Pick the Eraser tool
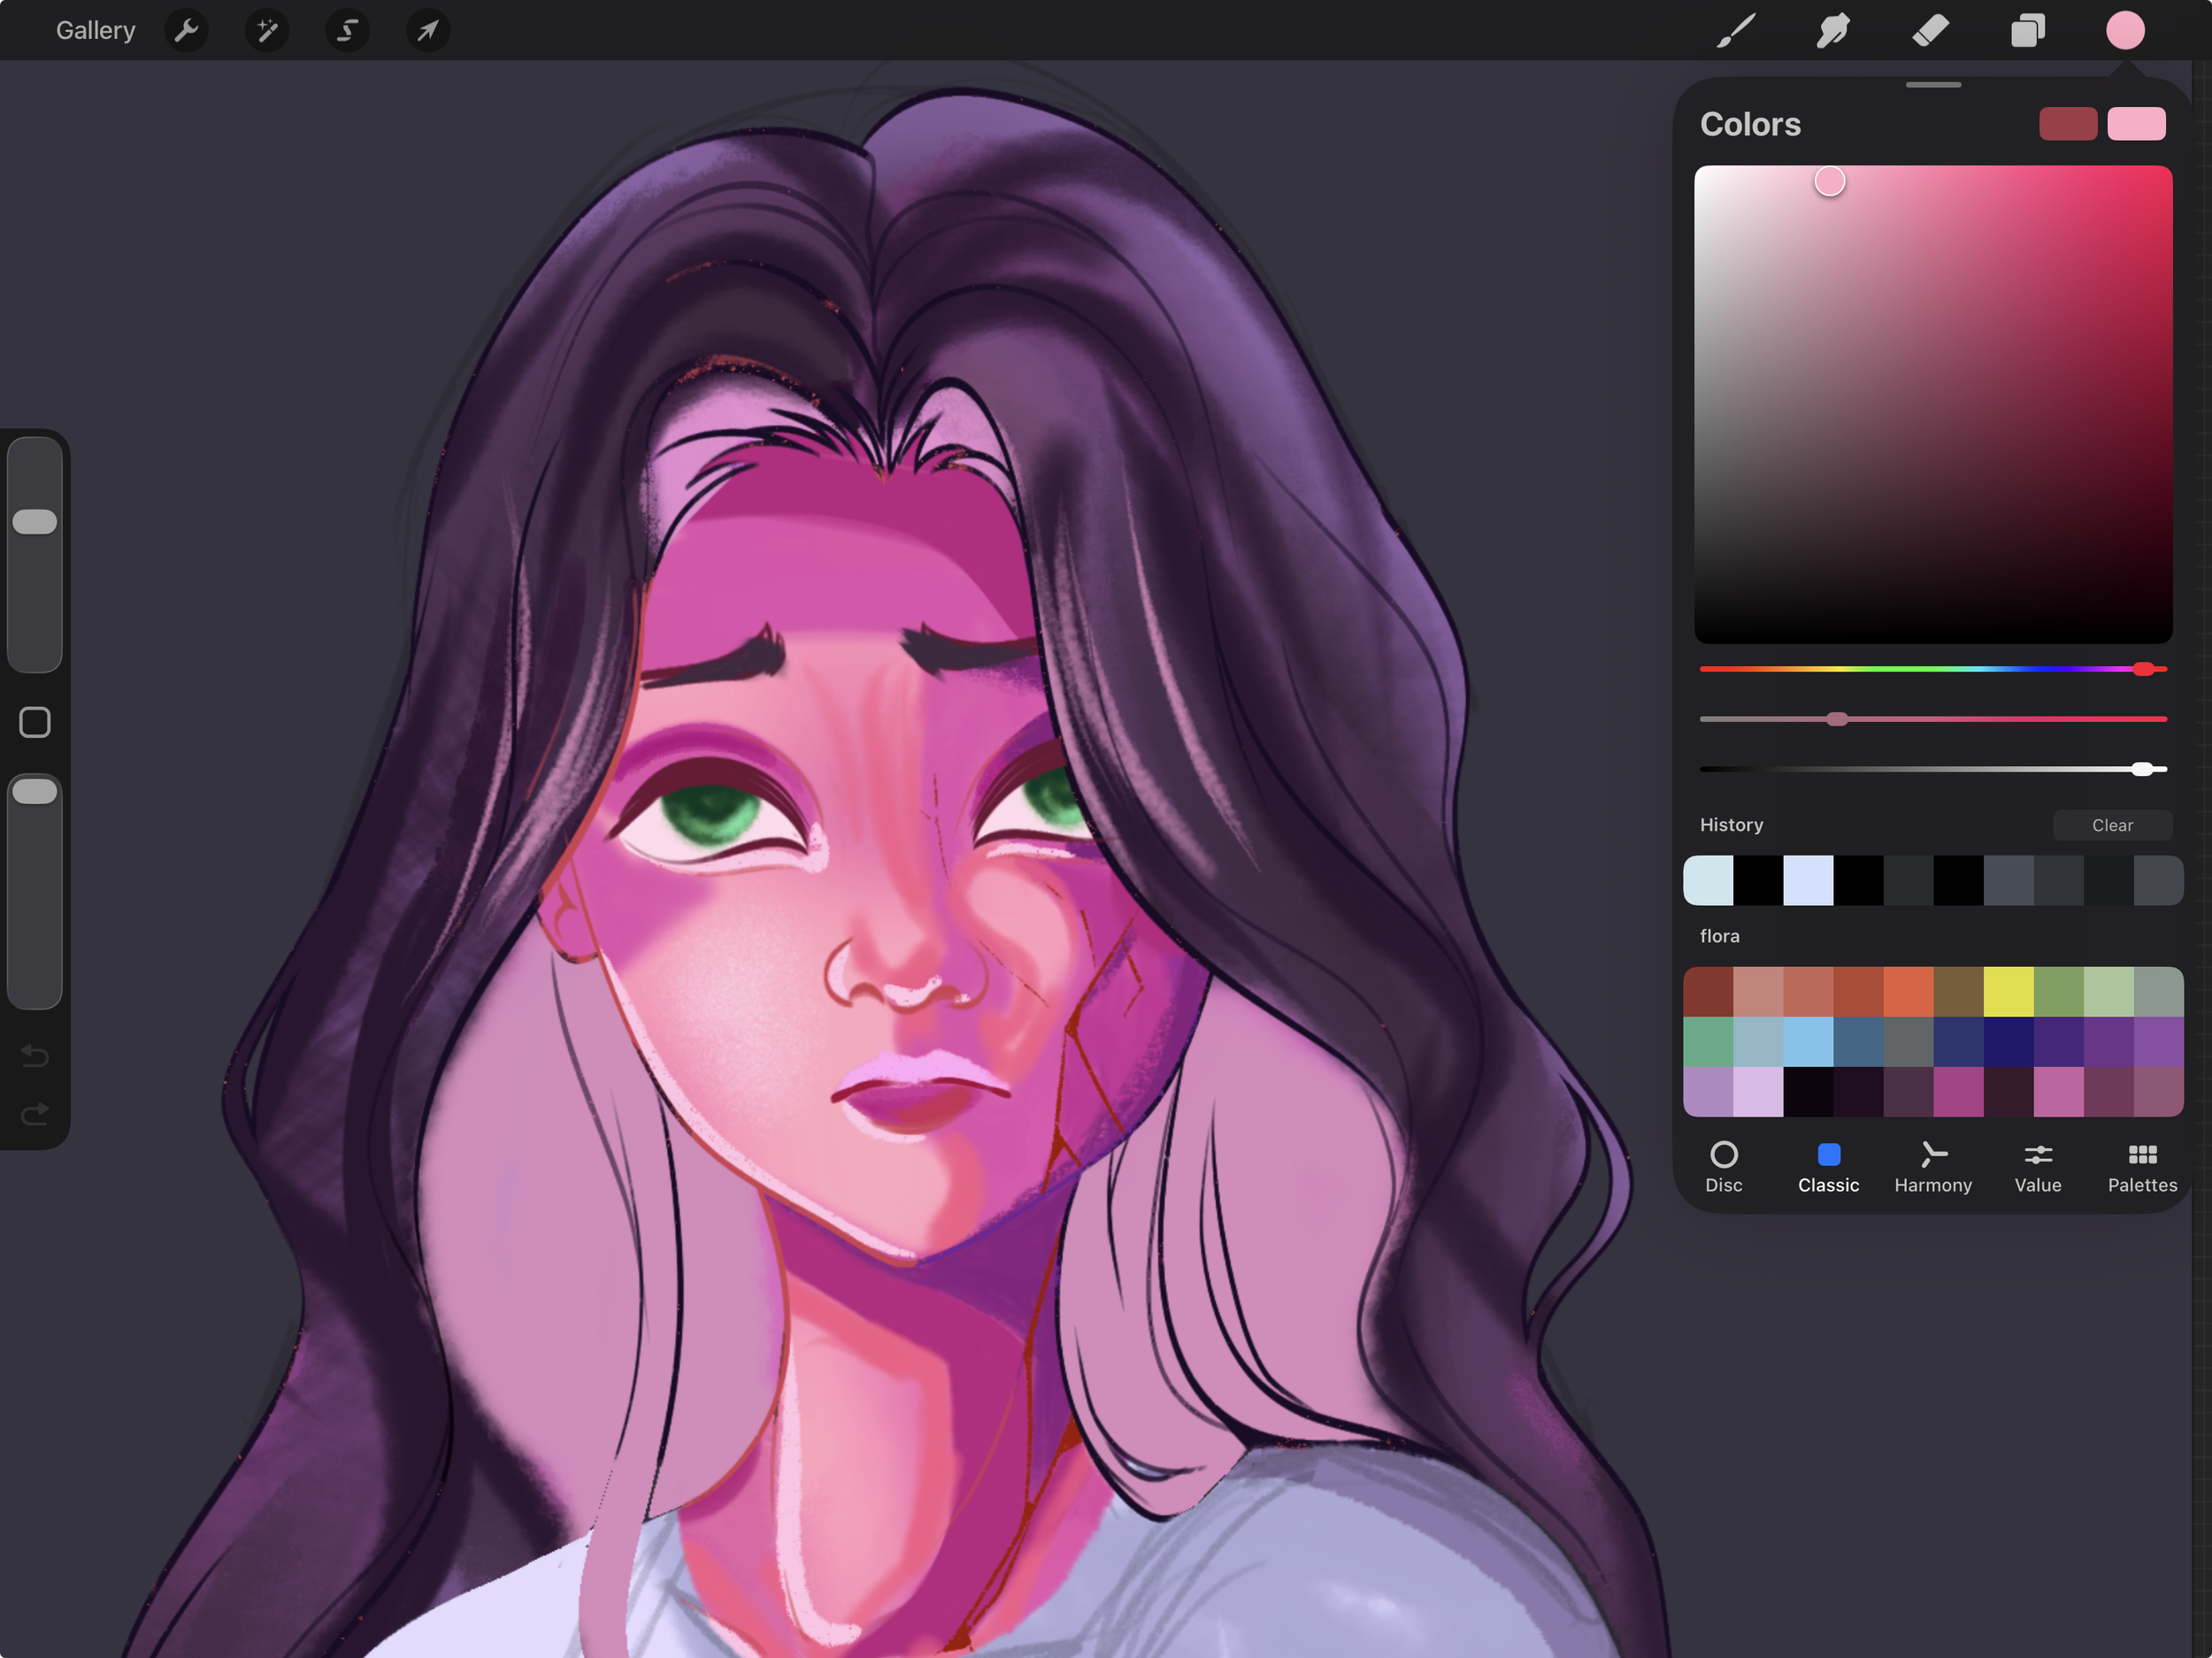 pyautogui.click(x=1930, y=30)
